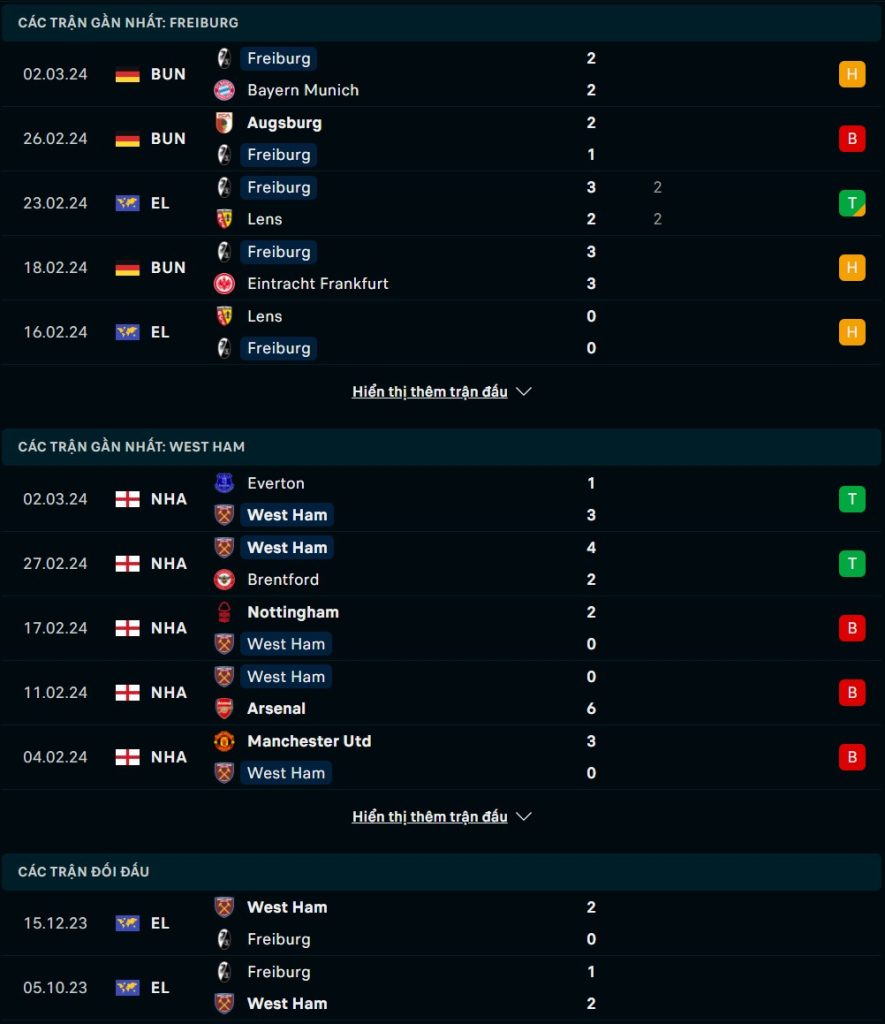The width and height of the screenshot is (885, 1024).
Task: Open 'Hiển thị thêm trận đấu' under West Ham
Action: pyautogui.click(x=430, y=817)
